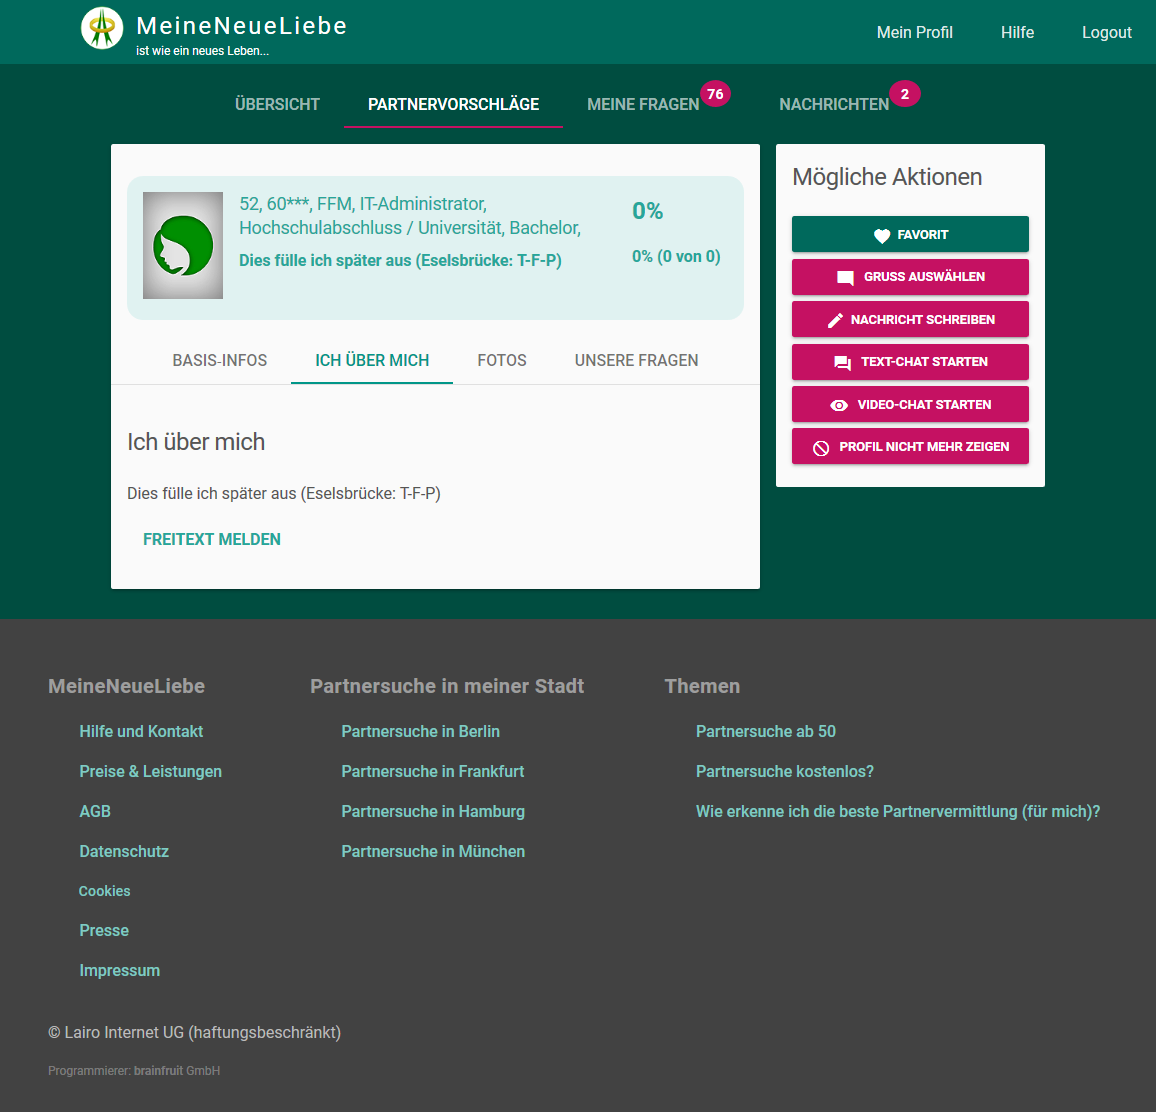This screenshot has height=1112, width=1173.
Task: Click the 76 badge on Meine Fragen
Action: coord(715,94)
